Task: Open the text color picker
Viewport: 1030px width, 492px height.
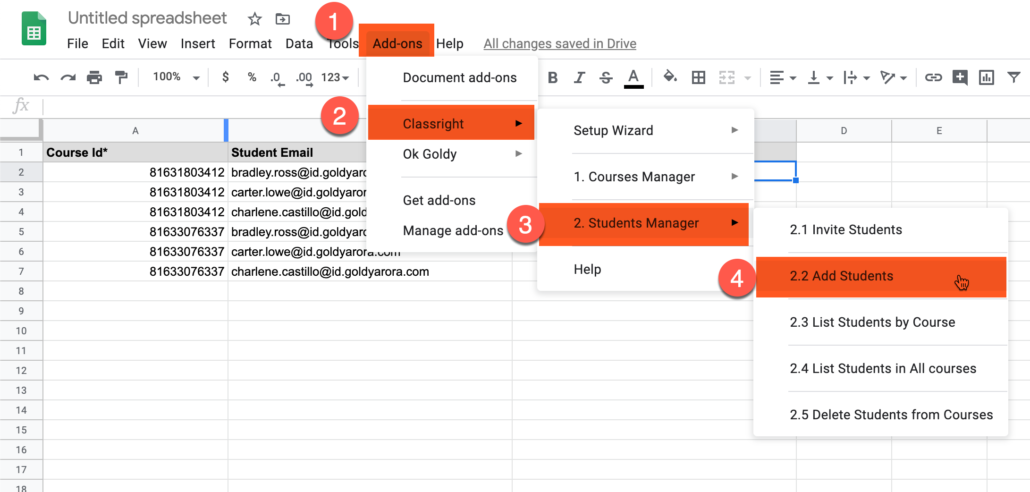Action: (633, 78)
